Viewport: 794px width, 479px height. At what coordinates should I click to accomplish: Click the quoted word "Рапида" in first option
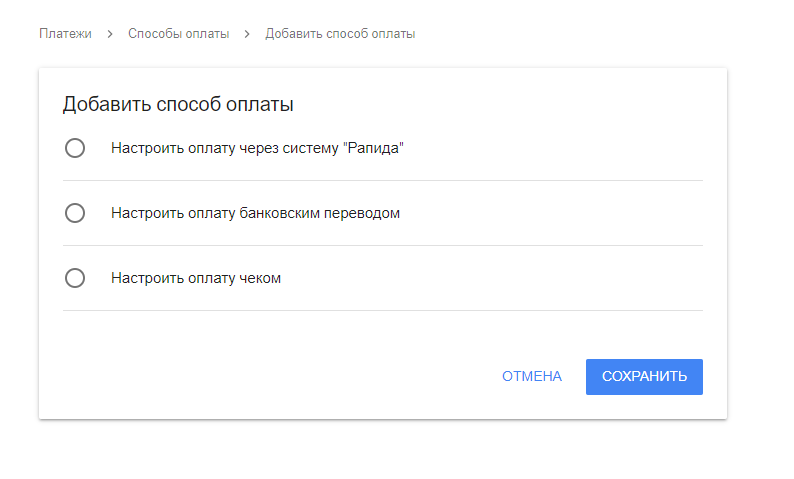coord(373,148)
